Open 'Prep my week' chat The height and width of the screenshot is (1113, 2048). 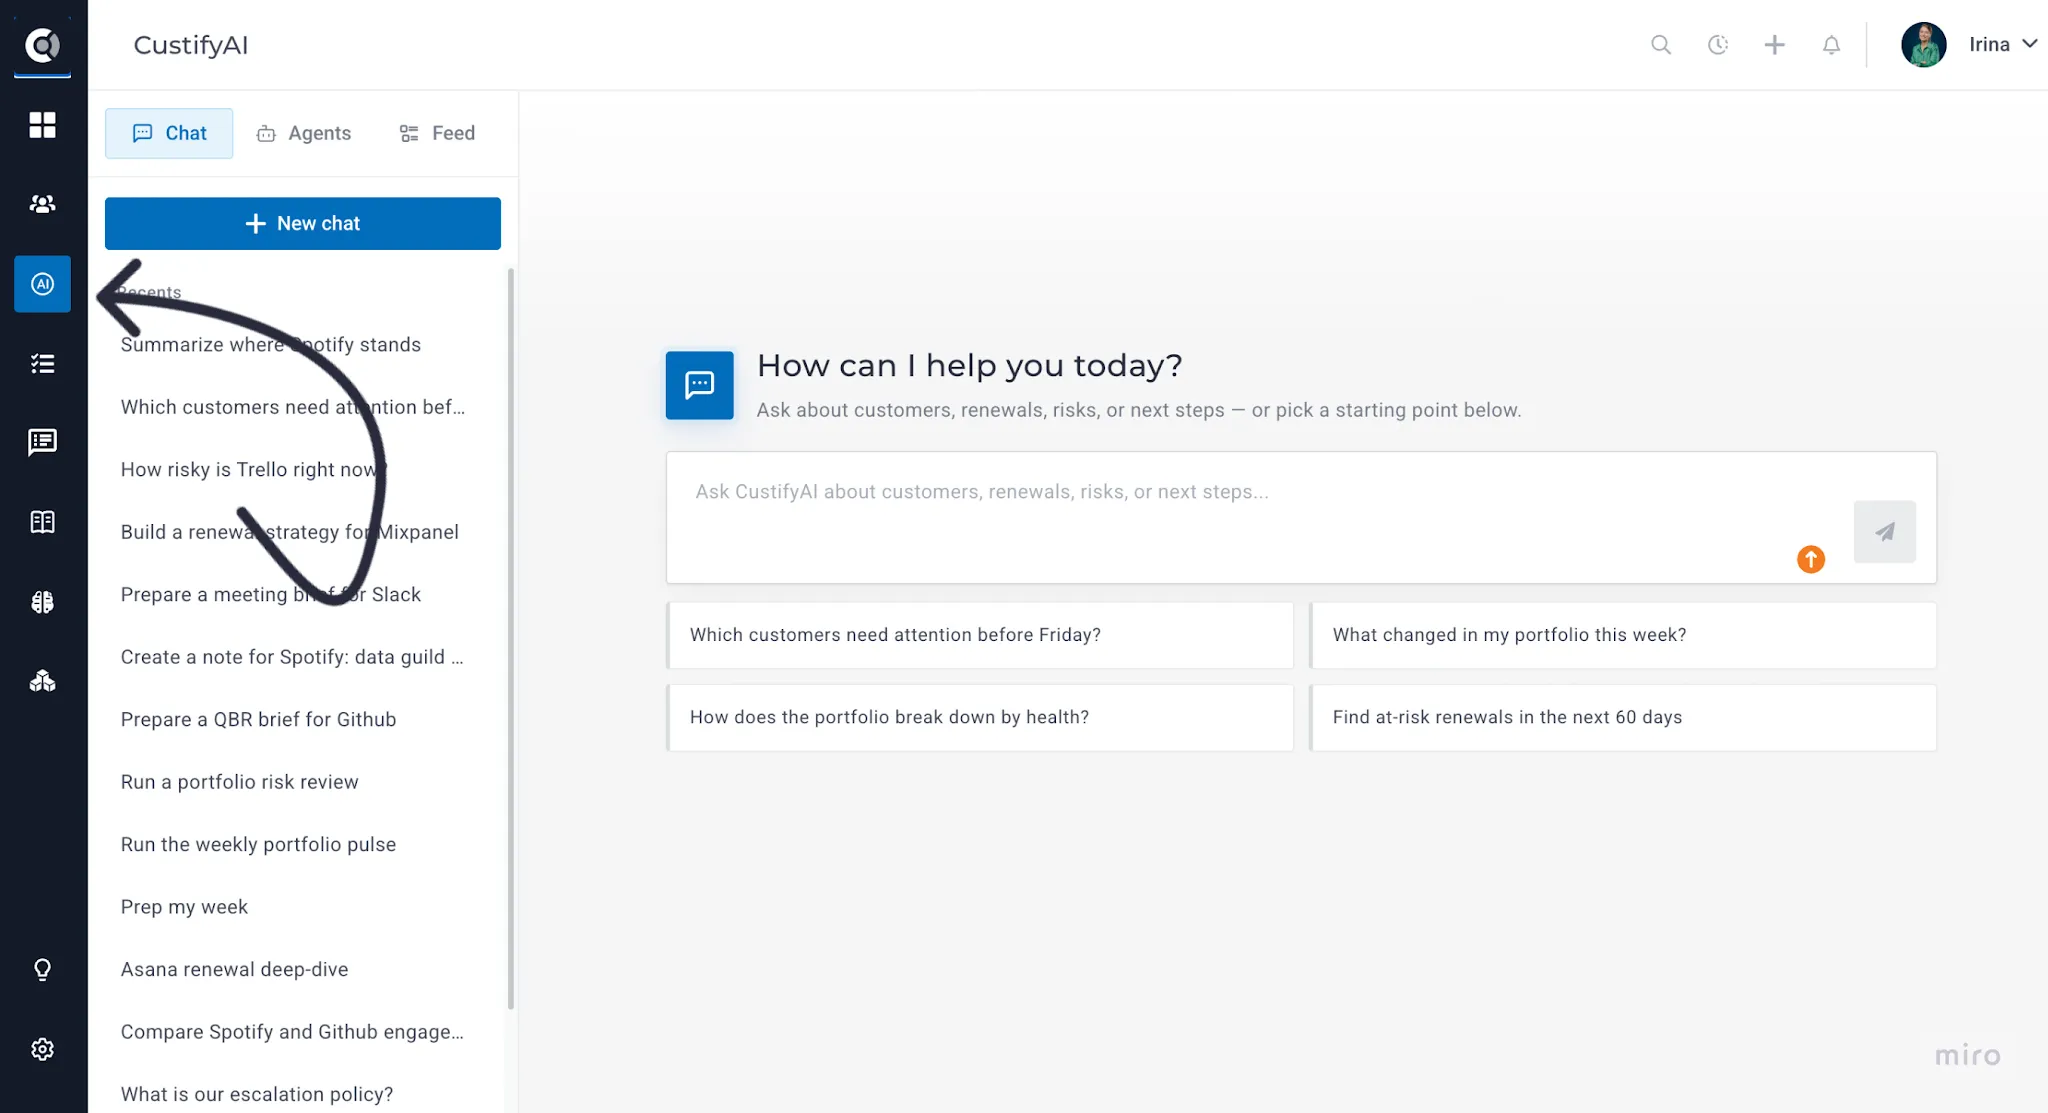[185, 907]
